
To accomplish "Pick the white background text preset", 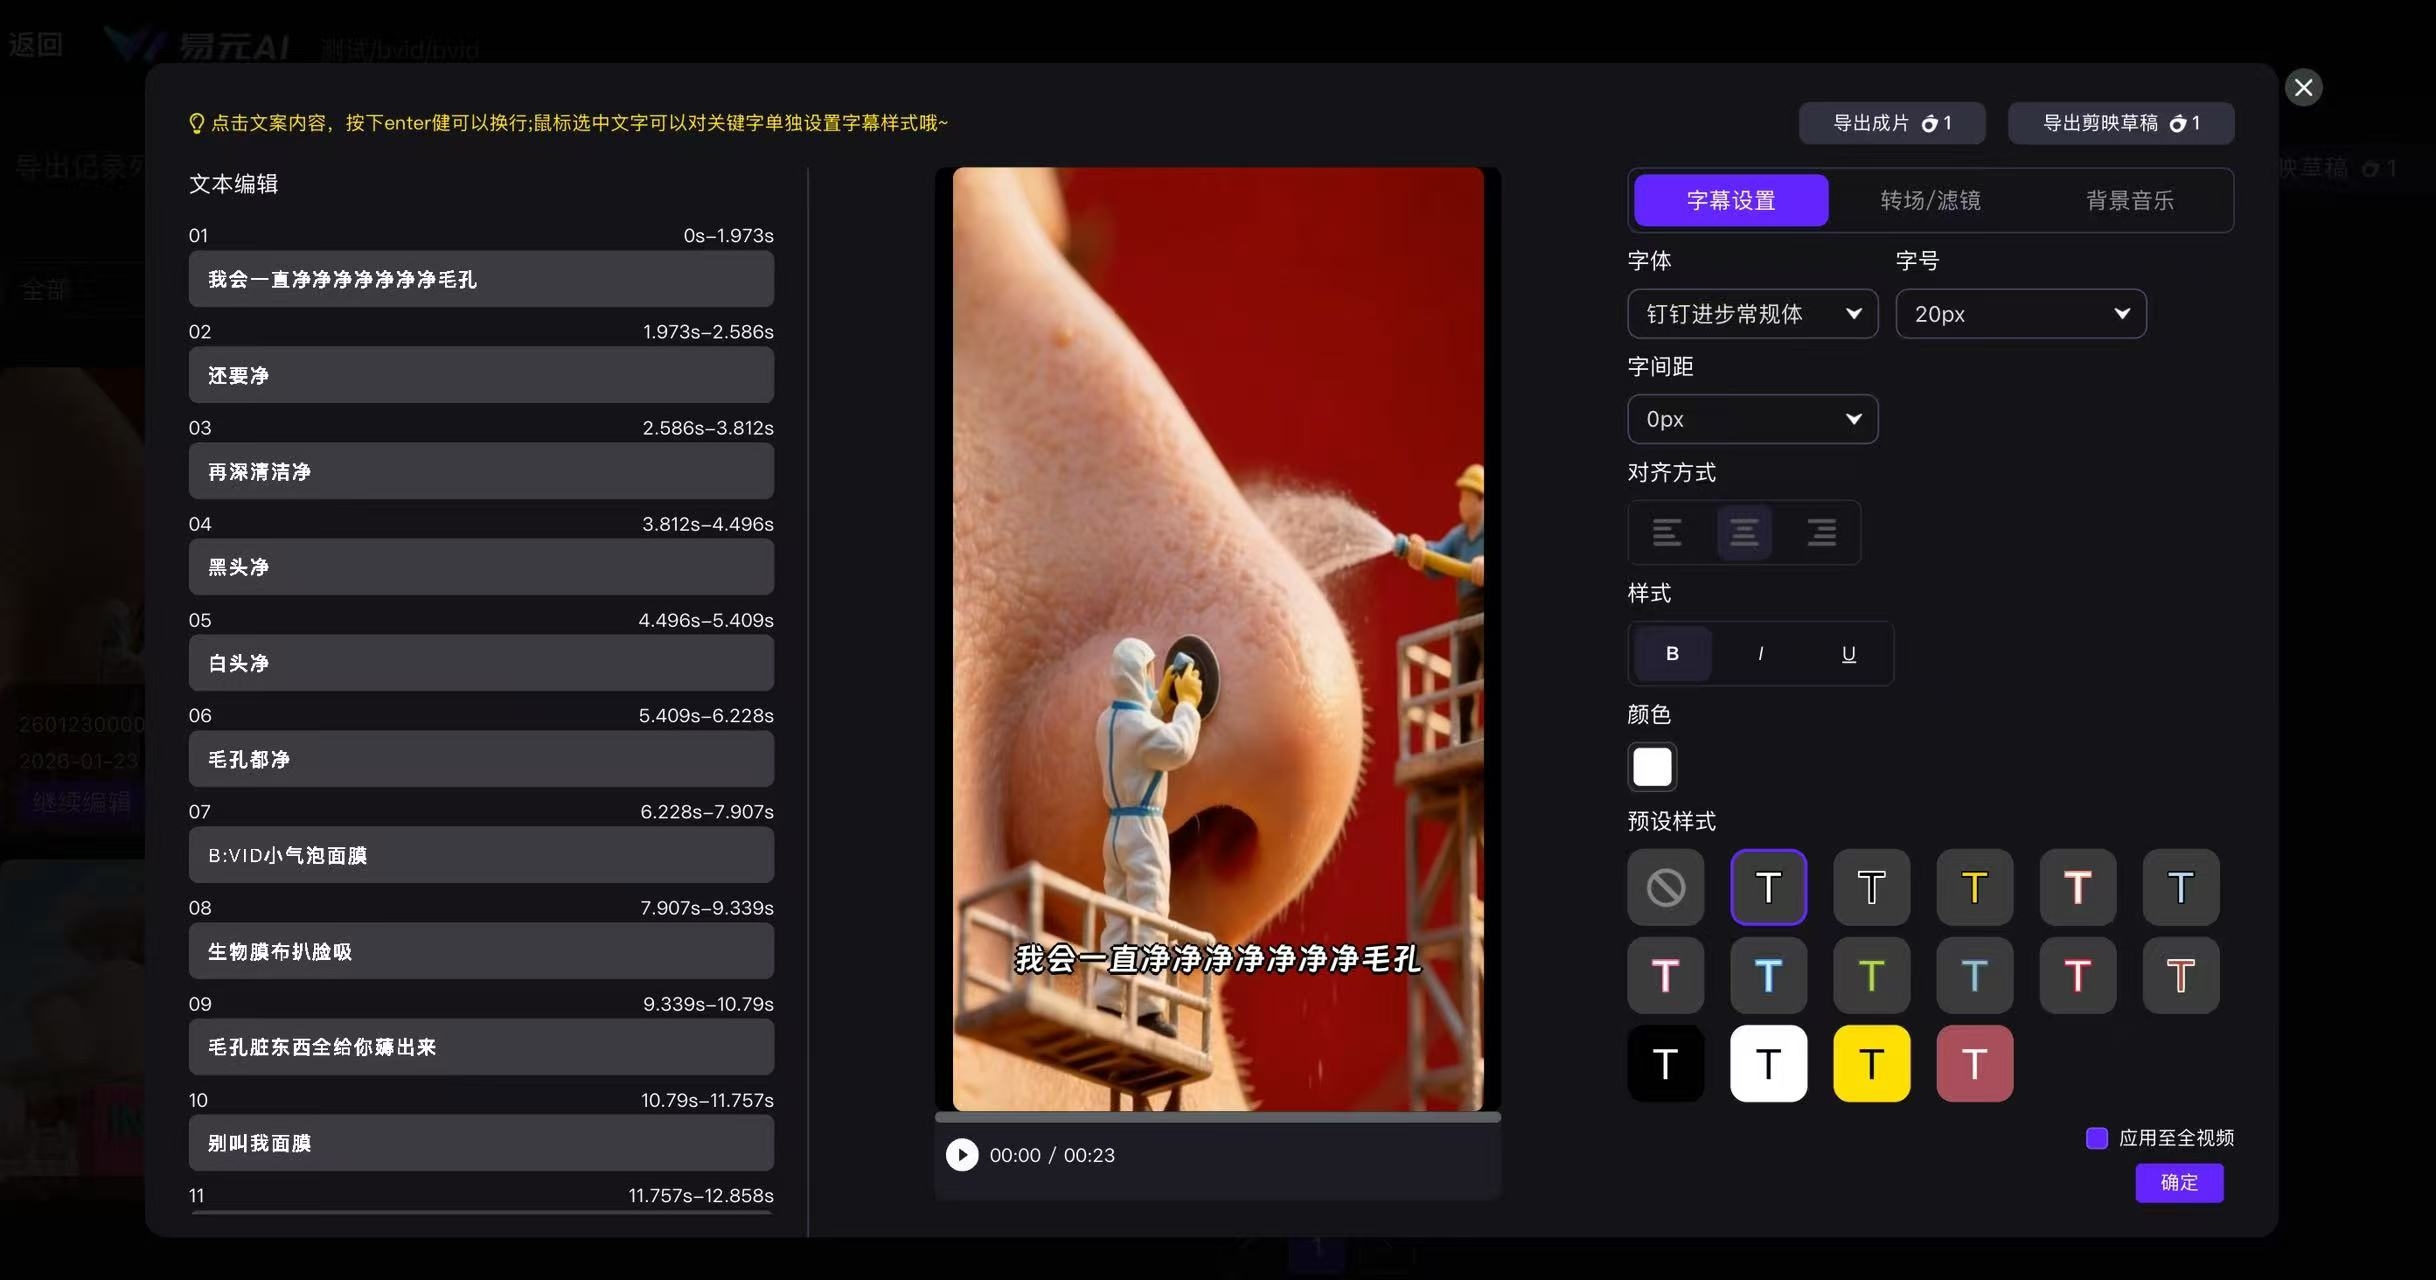I will pos(1768,1063).
